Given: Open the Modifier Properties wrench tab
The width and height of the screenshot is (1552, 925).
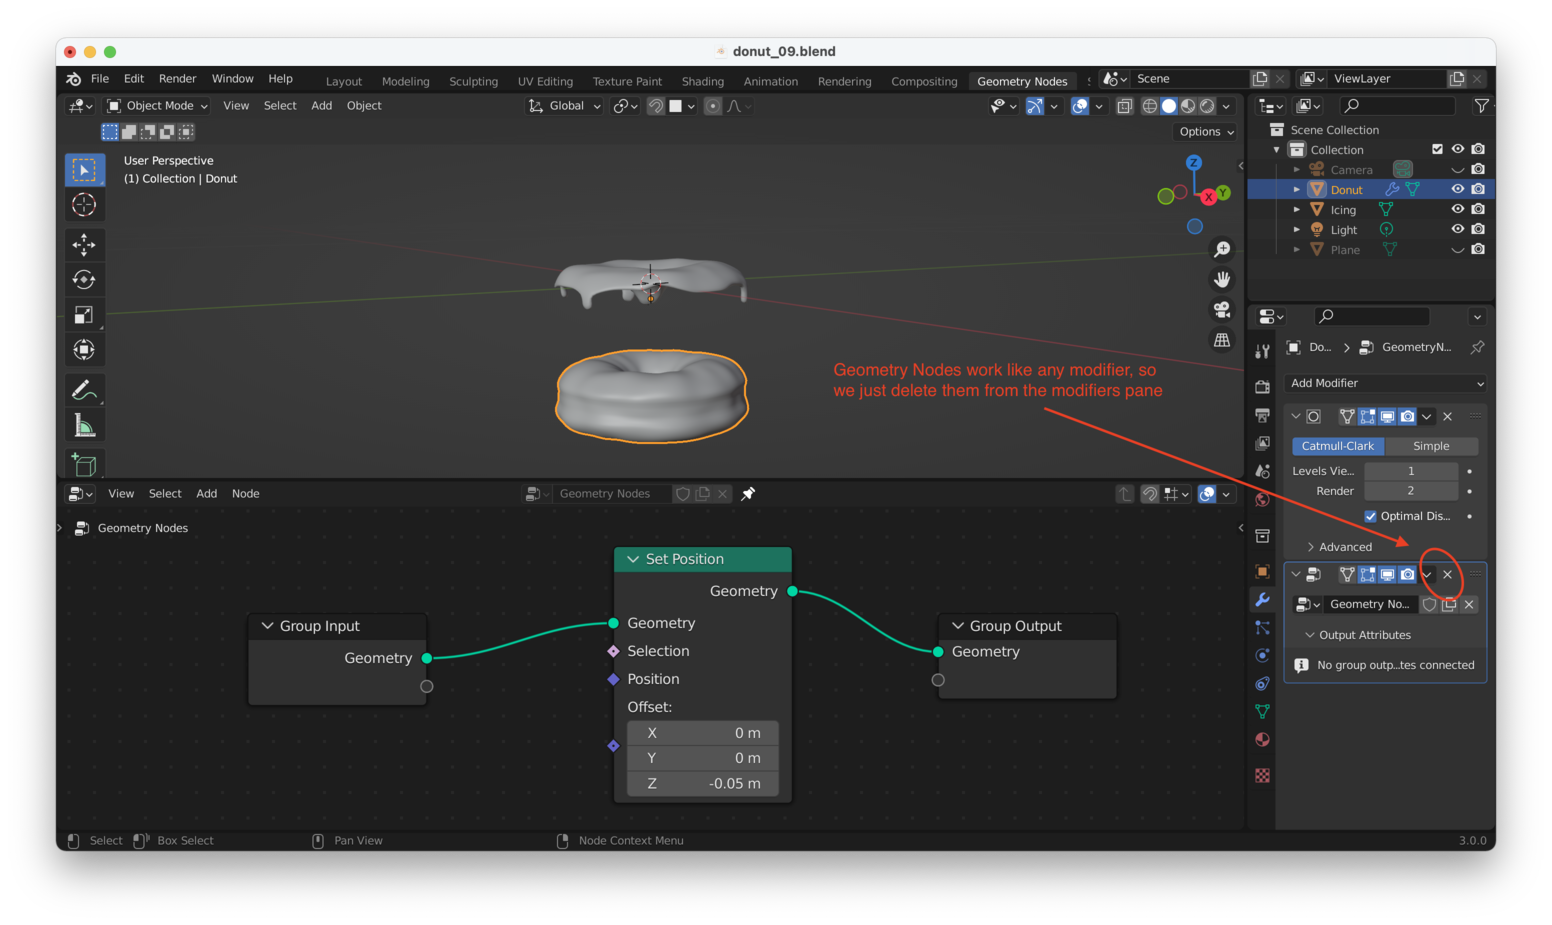Looking at the screenshot, I should coord(1262,600).
